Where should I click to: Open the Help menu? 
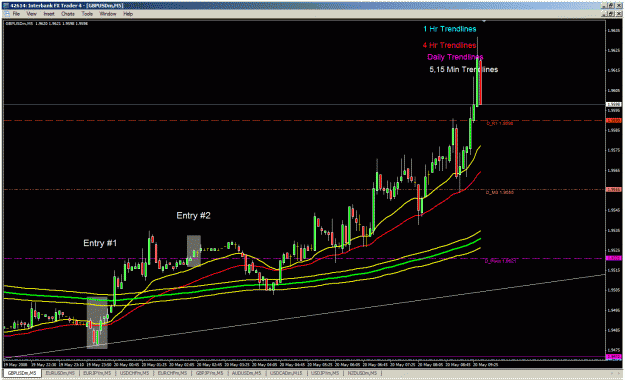(128, 14)
